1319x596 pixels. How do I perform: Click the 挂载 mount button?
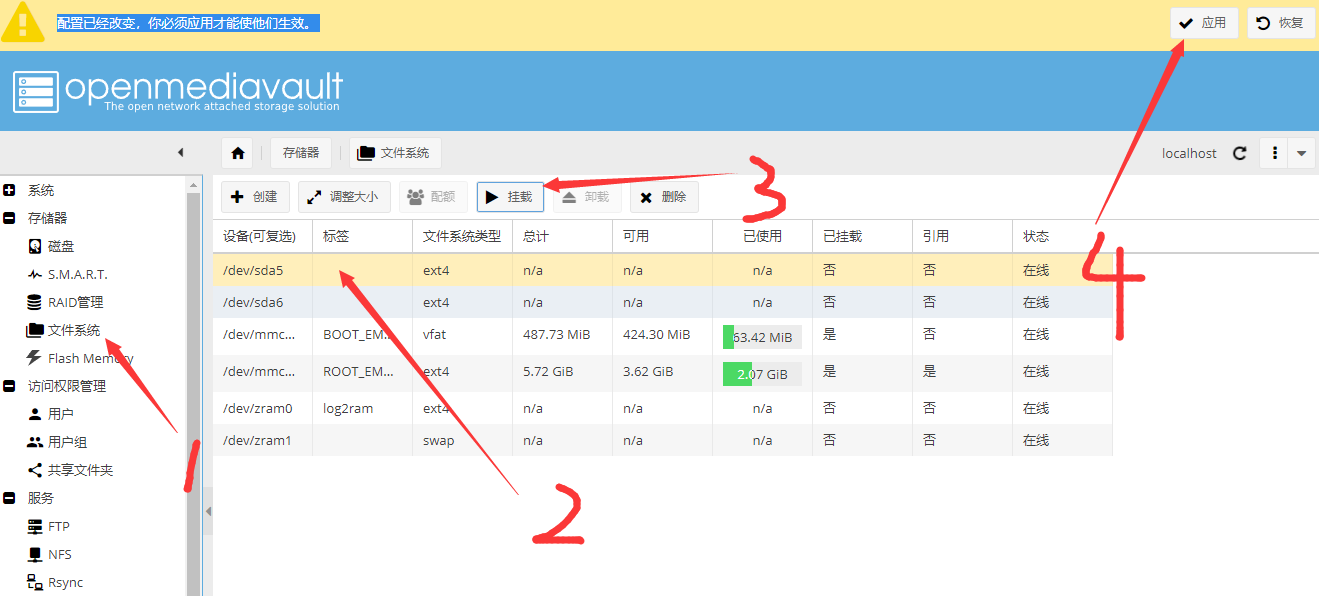tap(510, 197)
